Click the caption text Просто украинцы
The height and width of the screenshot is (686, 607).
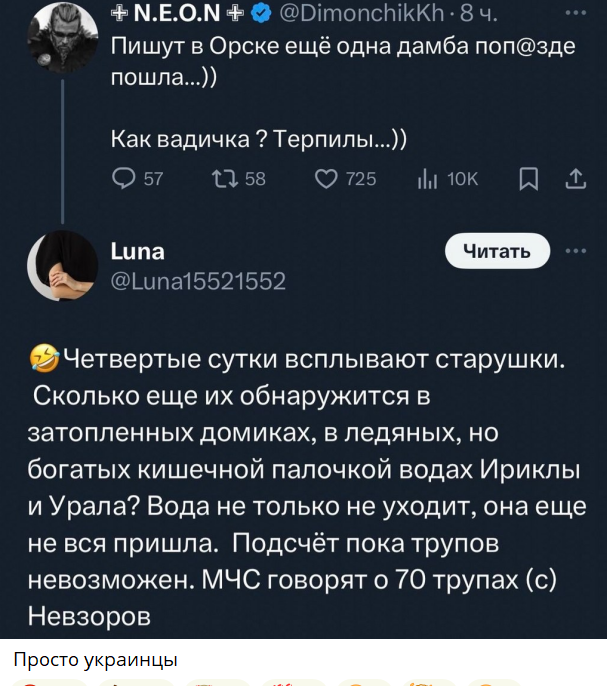96,659
